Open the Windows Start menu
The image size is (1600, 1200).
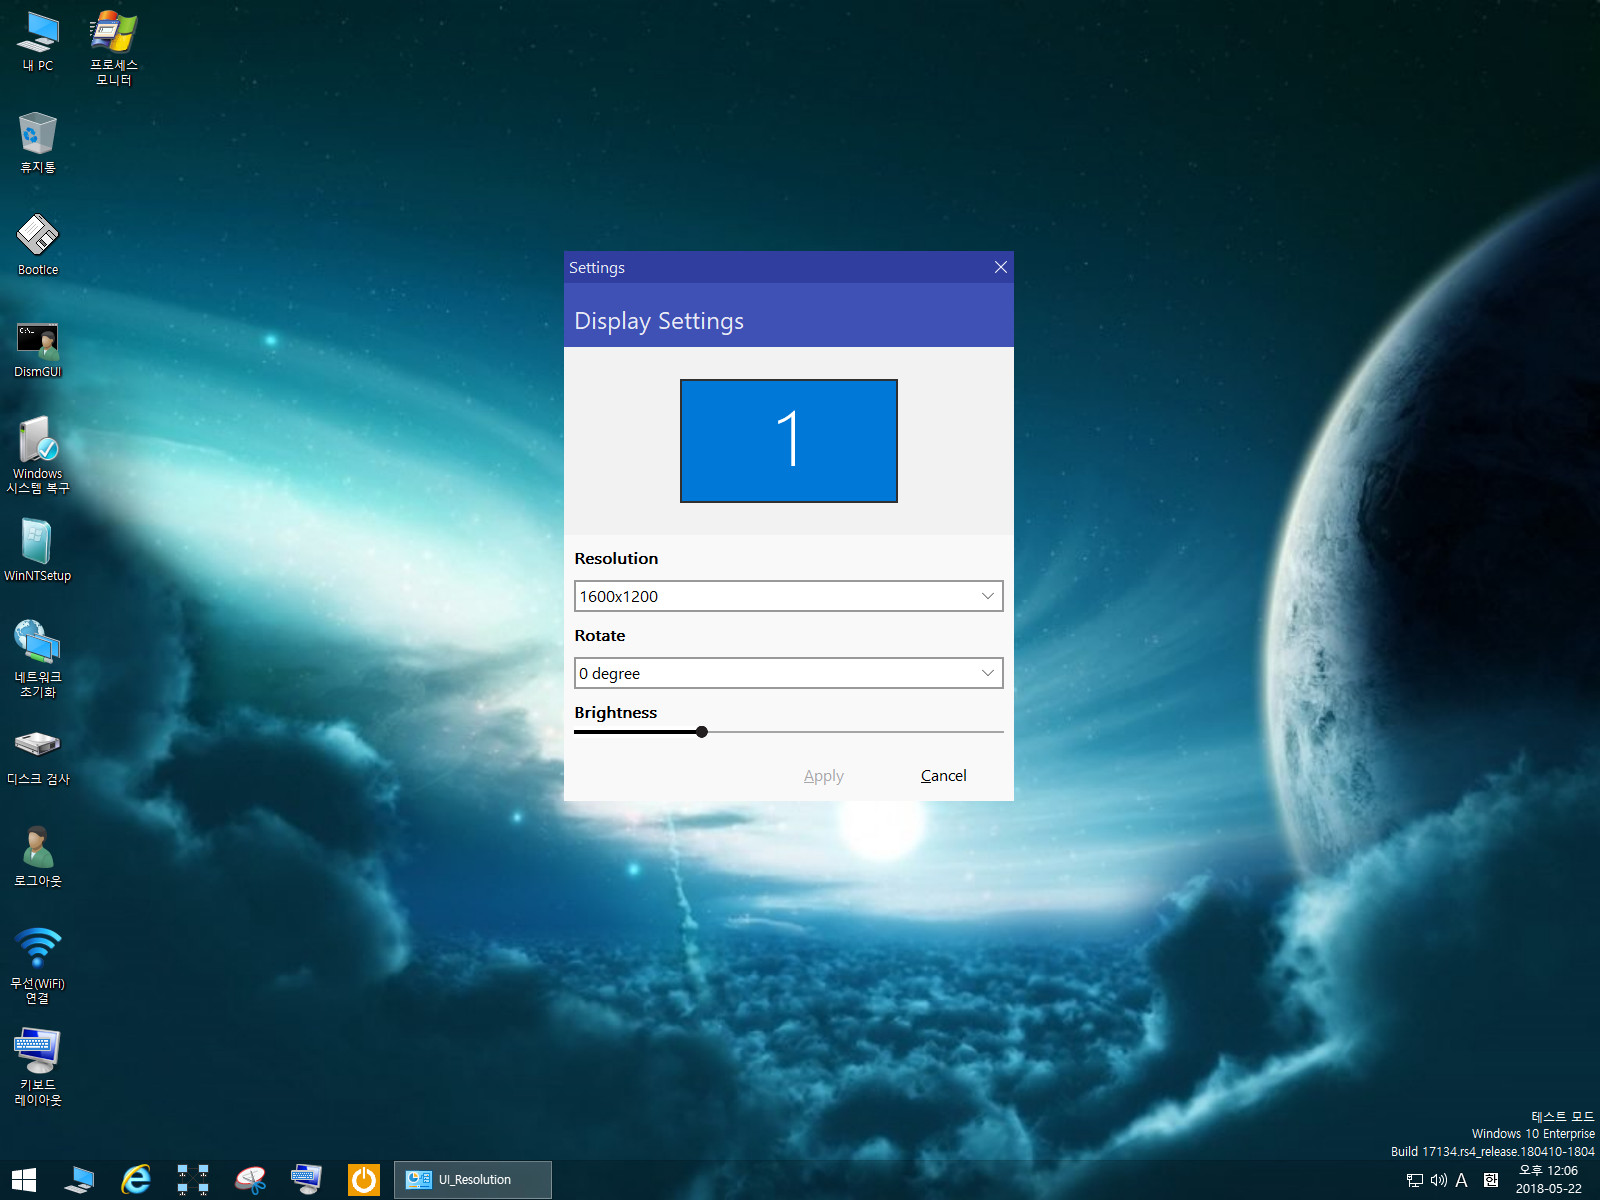coord(23,1180)
